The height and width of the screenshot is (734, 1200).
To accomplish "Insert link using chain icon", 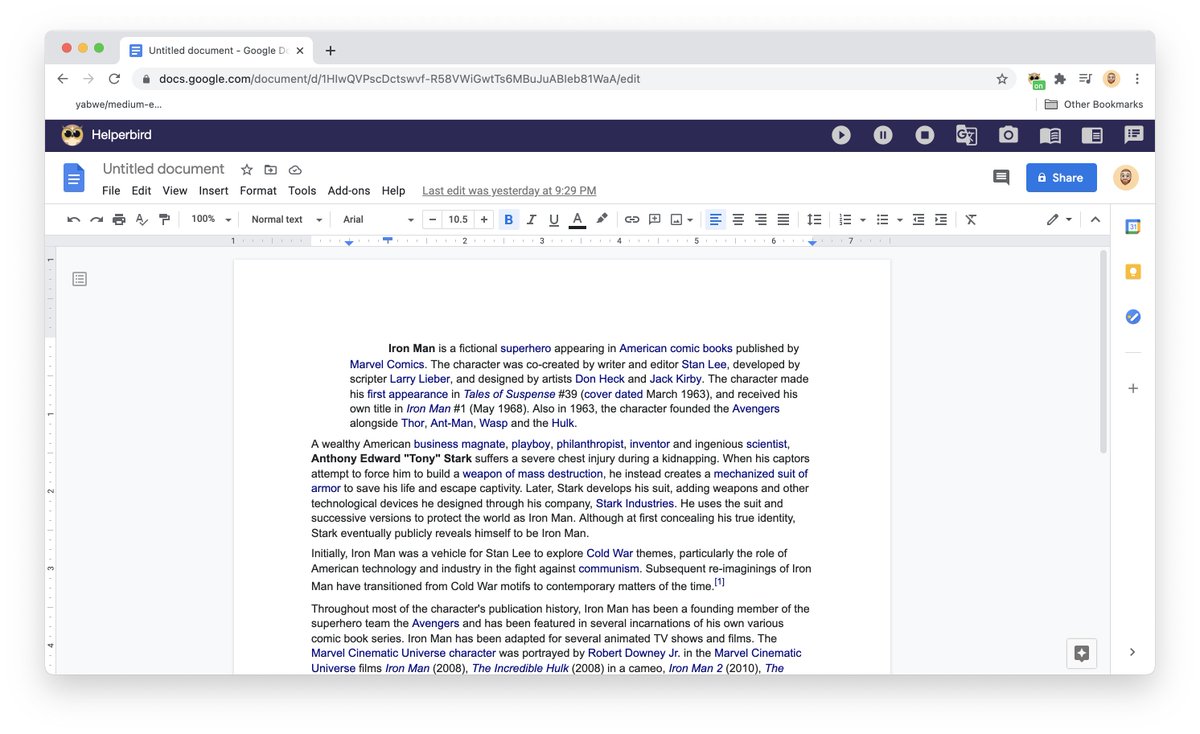I will [632, 220].
